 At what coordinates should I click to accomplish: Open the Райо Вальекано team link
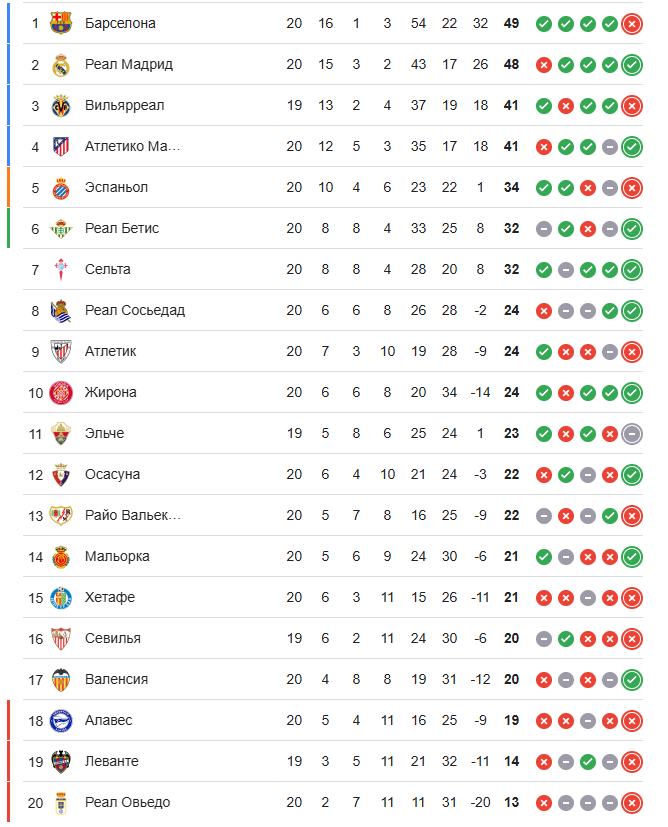133,515
